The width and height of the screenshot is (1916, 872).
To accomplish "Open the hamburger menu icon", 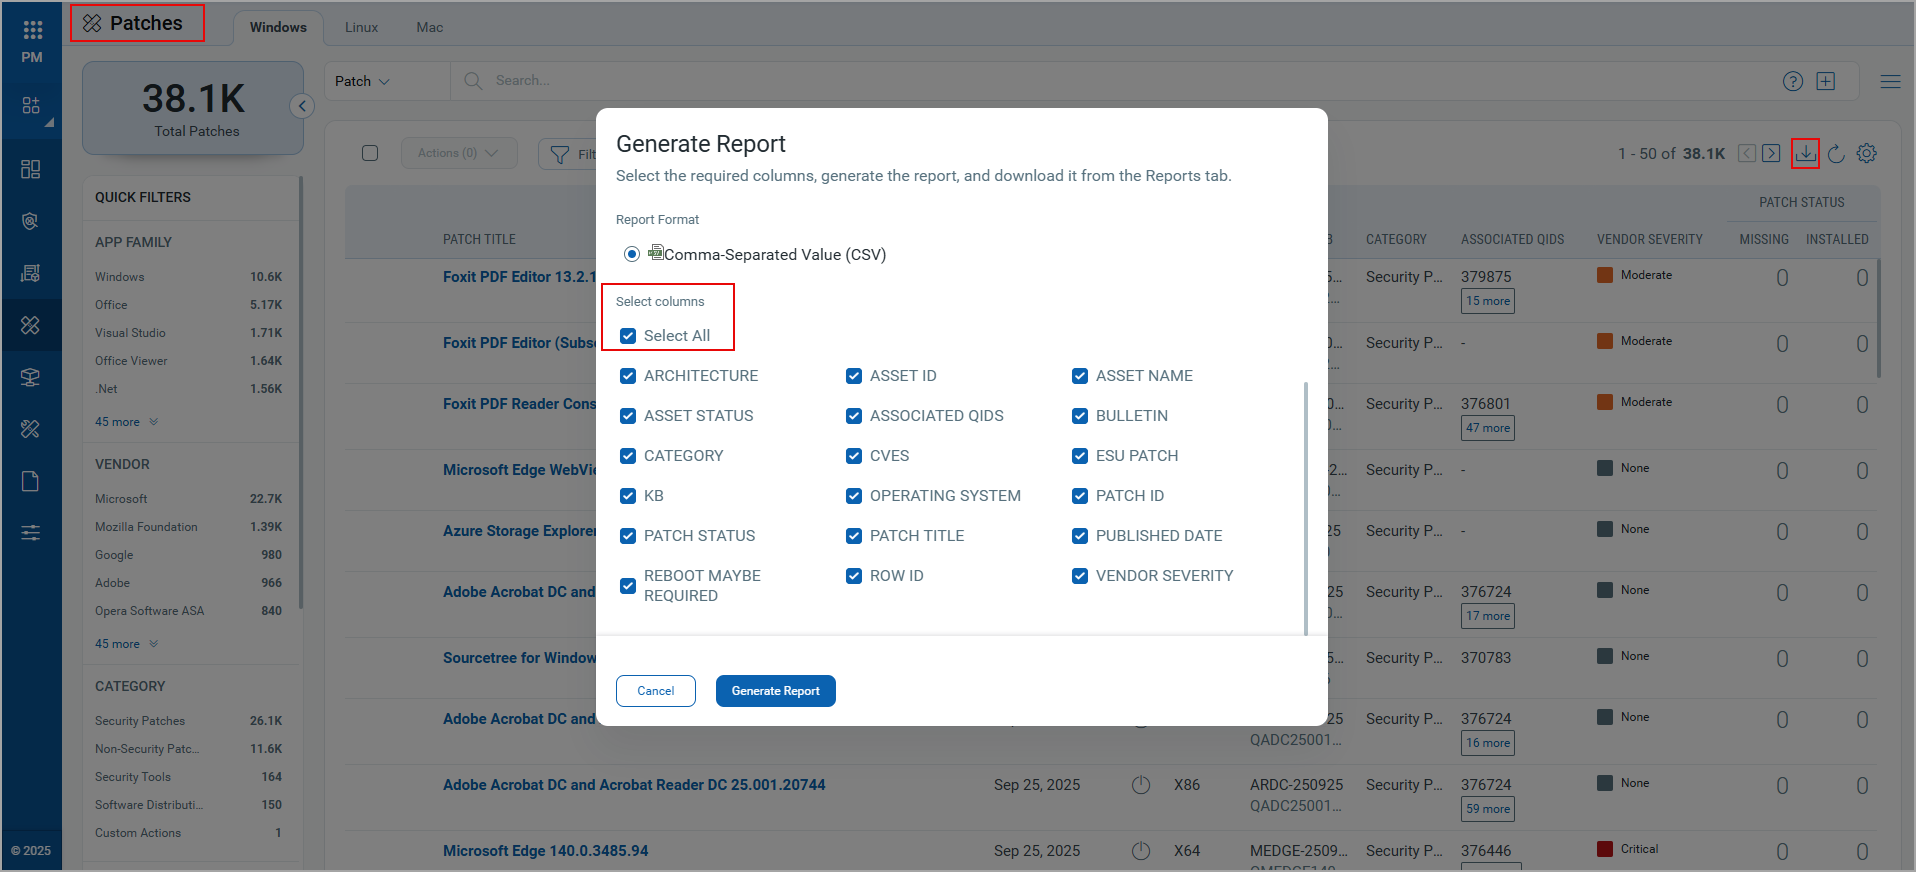I will [x=1889, y=82].
